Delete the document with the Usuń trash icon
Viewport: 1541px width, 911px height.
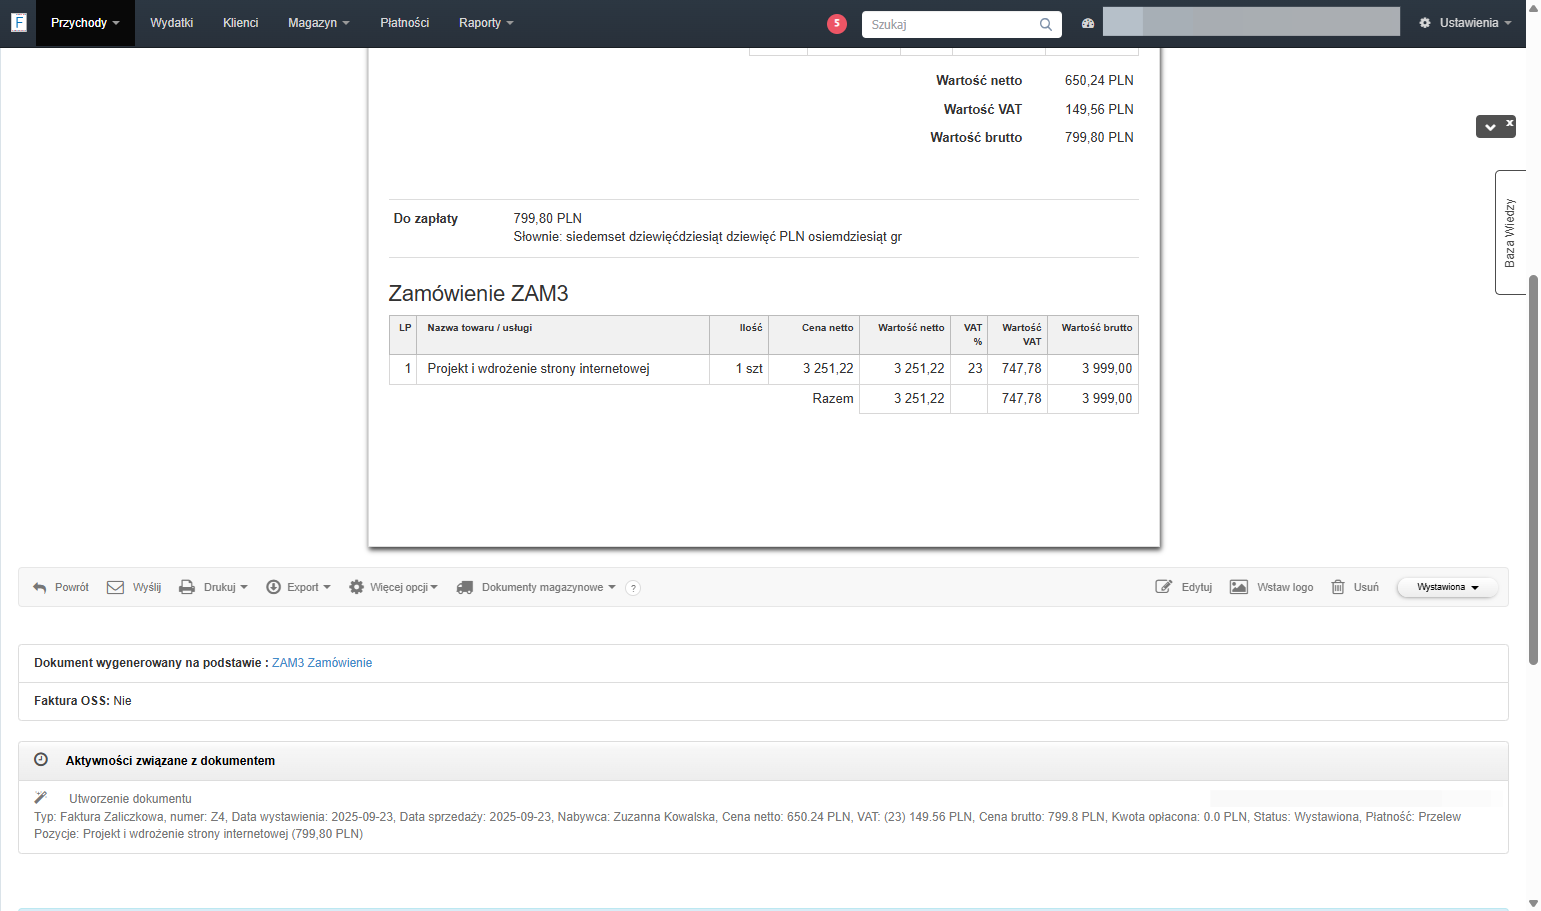click(1355, 587)
